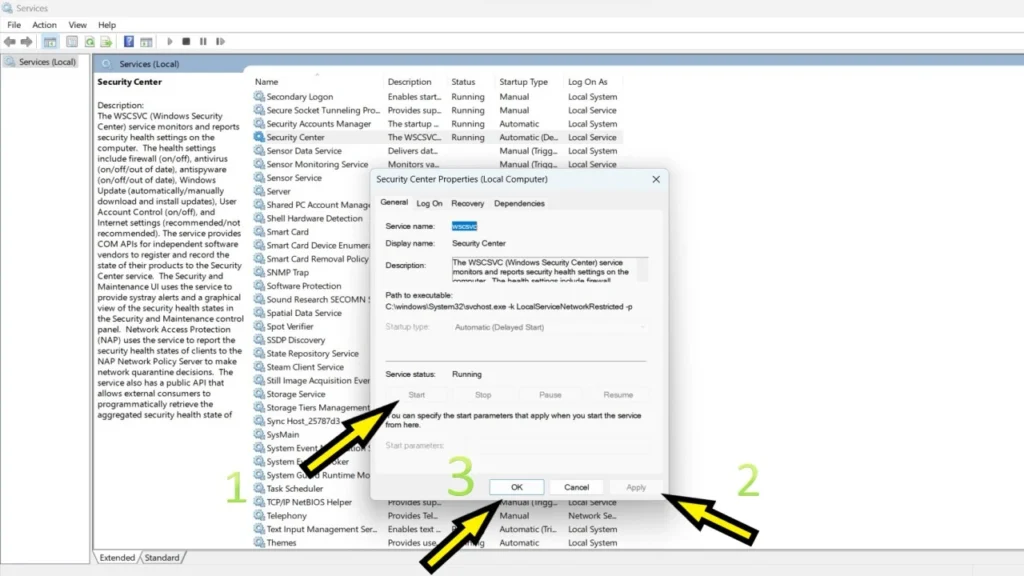
Task: Click the Pause Service toolbar icon
Action: (x=203, y=42)
